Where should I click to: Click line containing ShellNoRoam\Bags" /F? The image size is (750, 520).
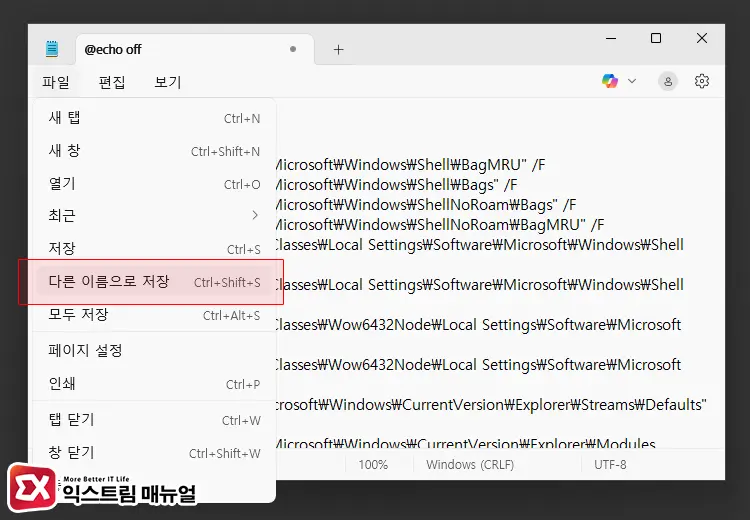(426, 205)
